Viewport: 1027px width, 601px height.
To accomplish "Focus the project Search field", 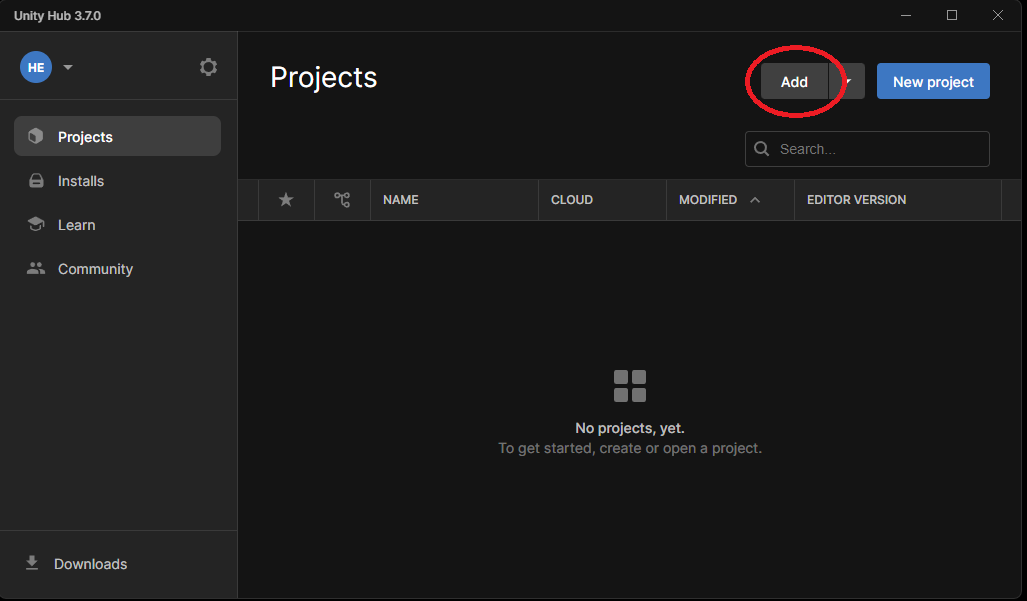I will point(867,149).
